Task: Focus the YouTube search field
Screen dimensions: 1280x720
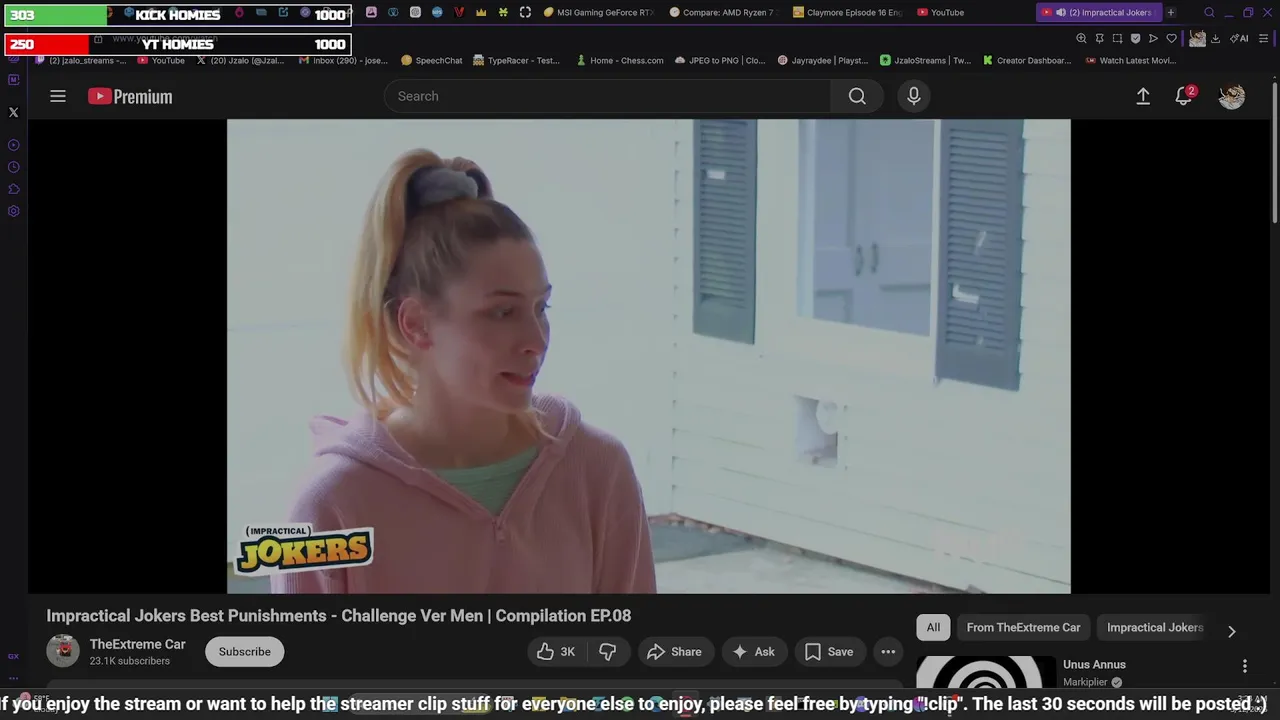Action: point(607,96)
